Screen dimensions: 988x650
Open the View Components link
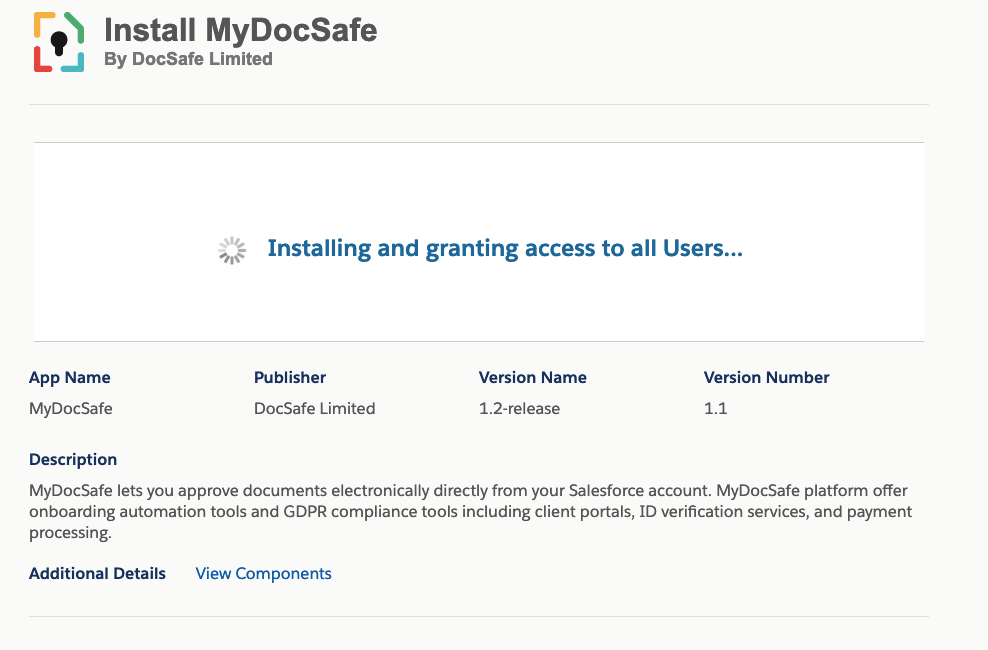(x=263, y=574)
